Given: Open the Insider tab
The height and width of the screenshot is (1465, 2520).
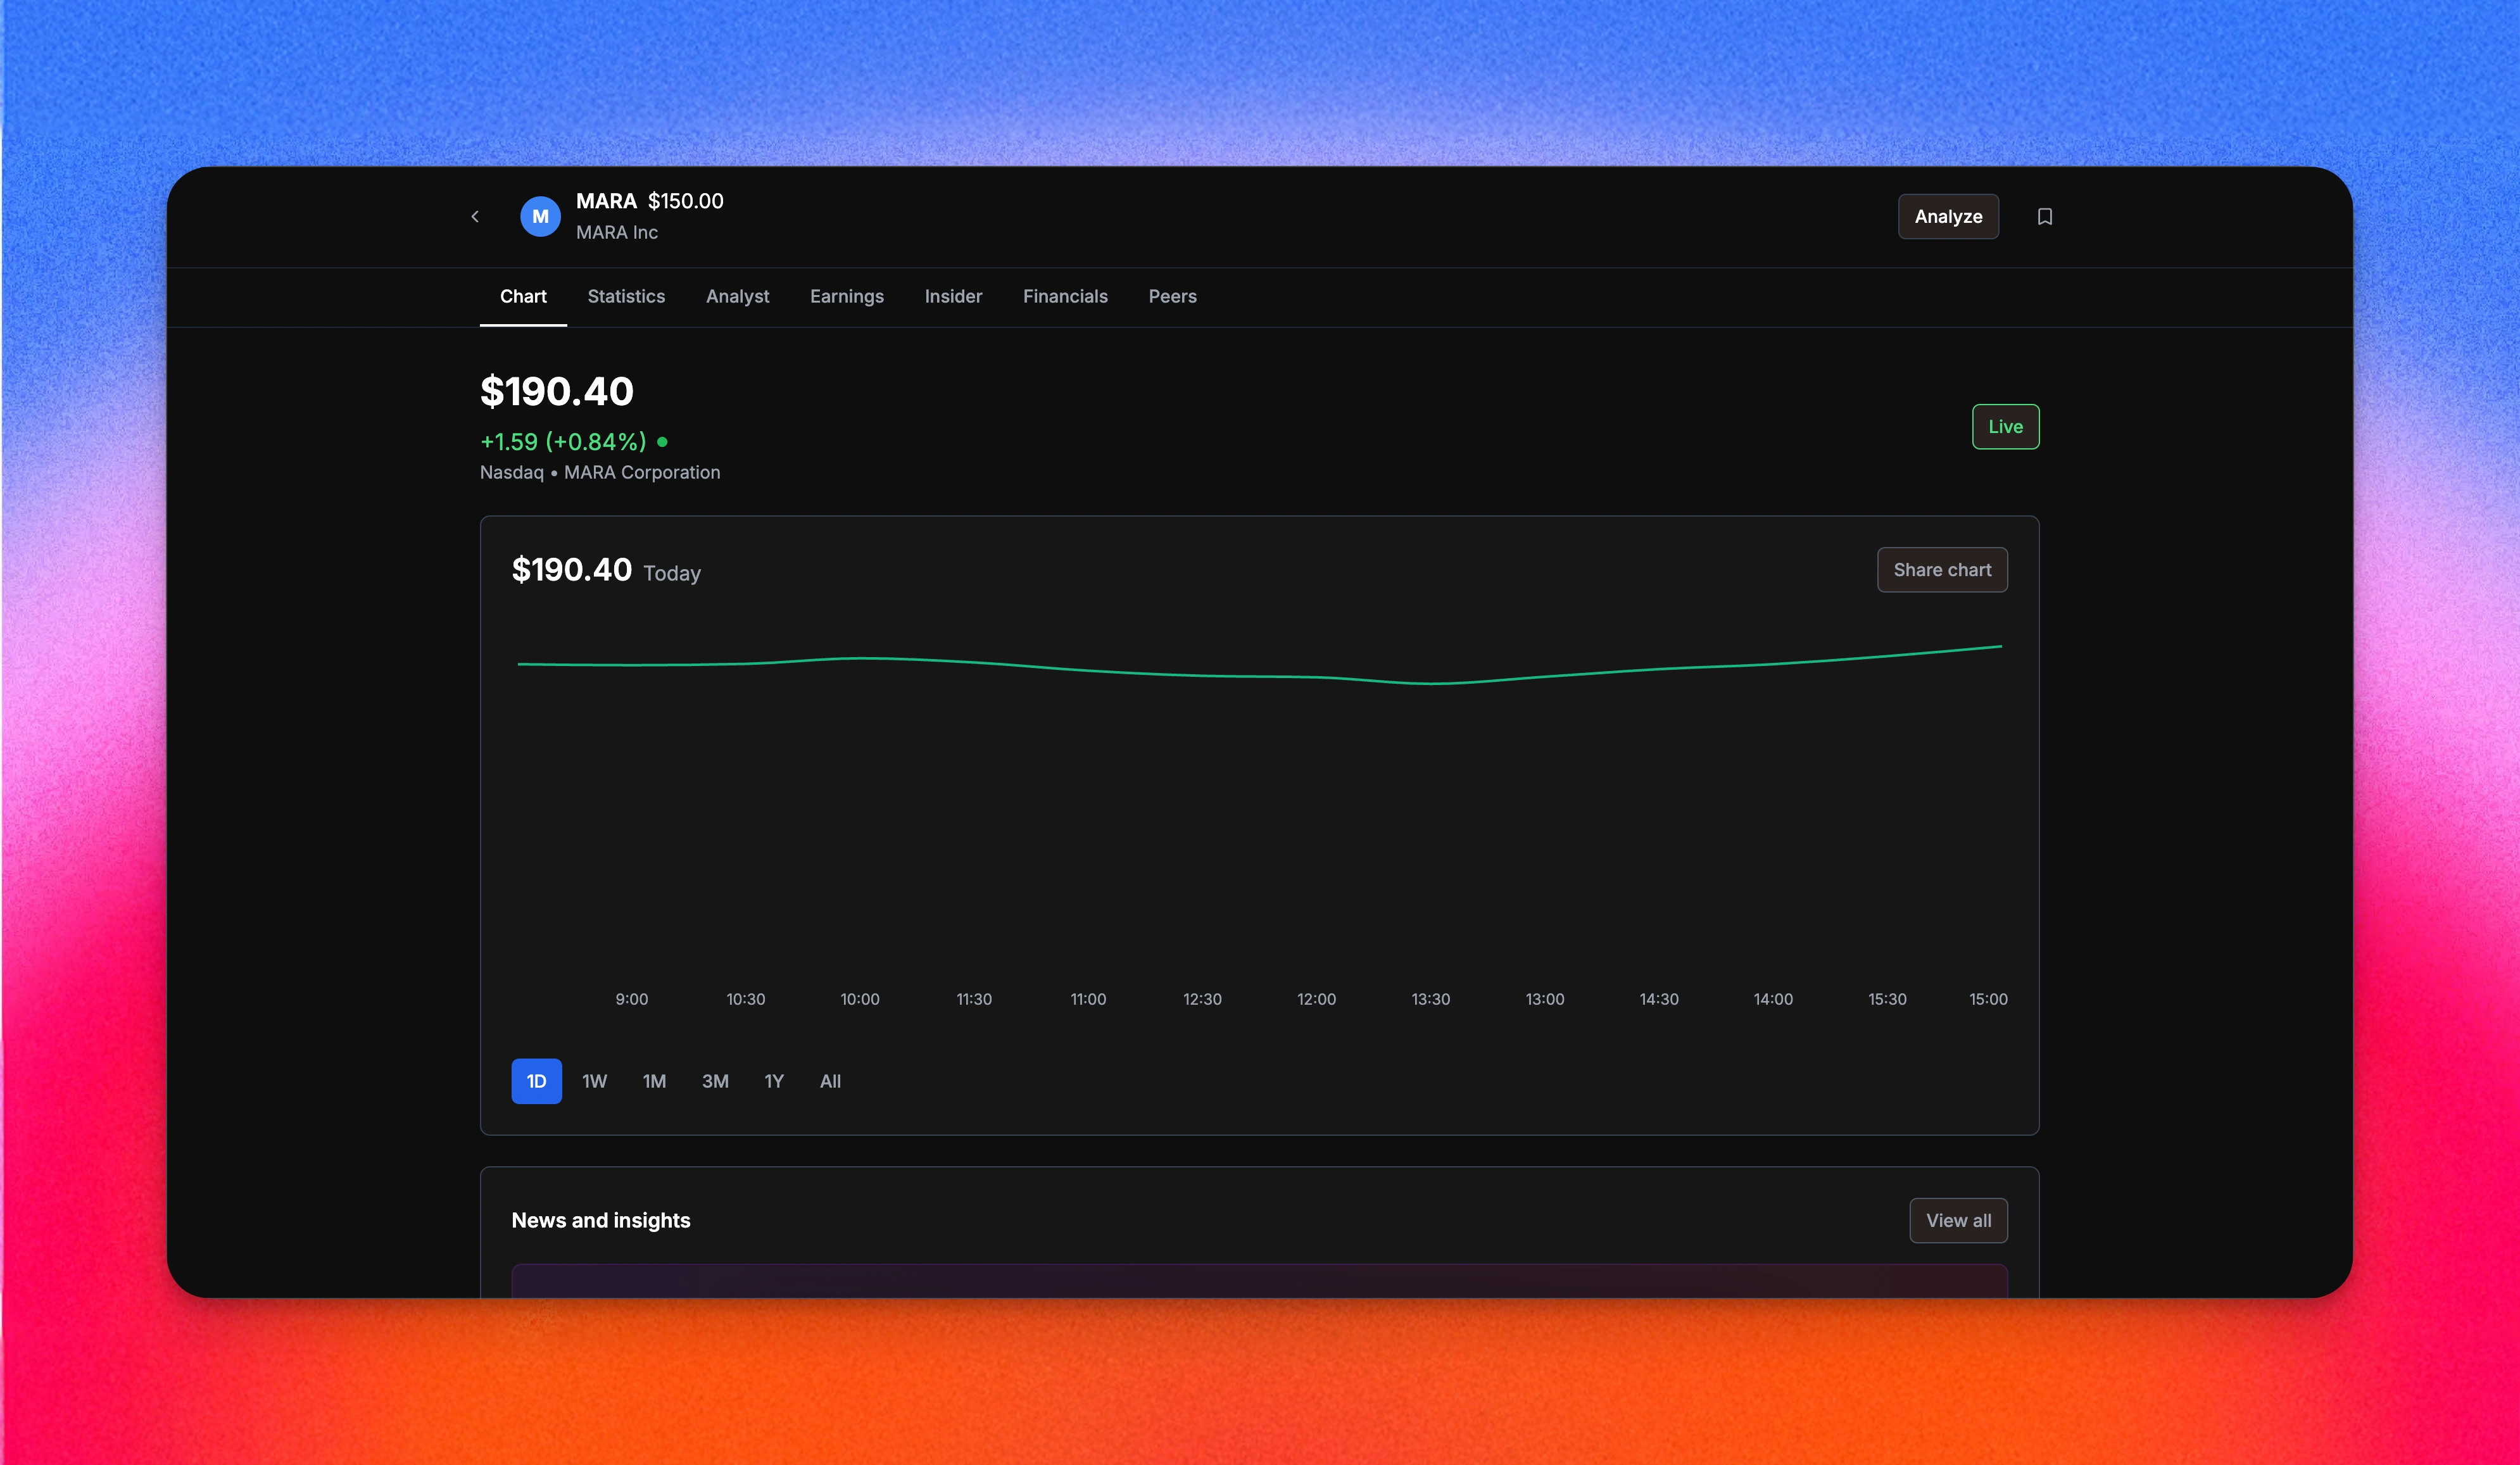Looking at the screenshot, I should [x=953, y=296].
